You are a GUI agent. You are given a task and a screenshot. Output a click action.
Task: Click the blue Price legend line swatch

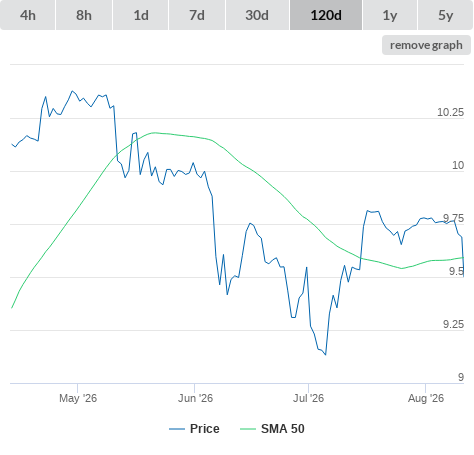click(177, 429)
